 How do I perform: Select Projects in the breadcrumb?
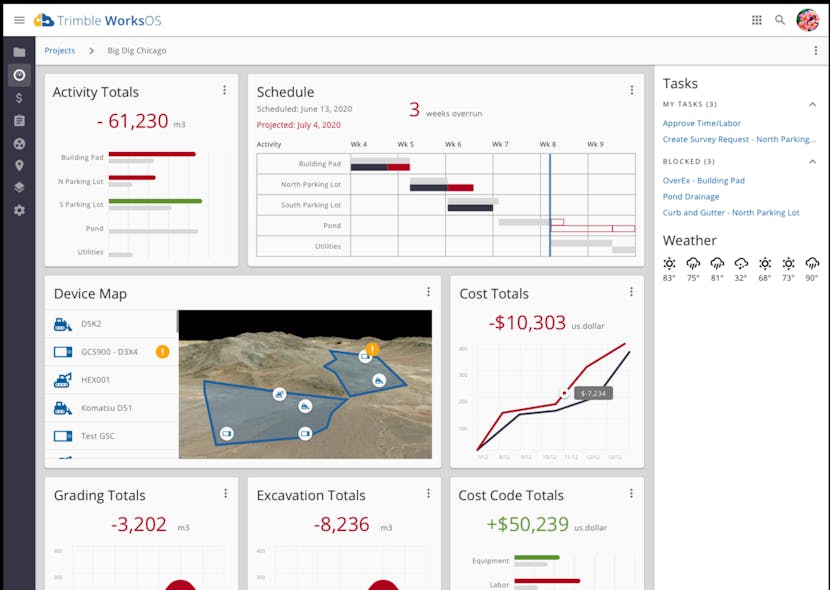click(60, 50)
